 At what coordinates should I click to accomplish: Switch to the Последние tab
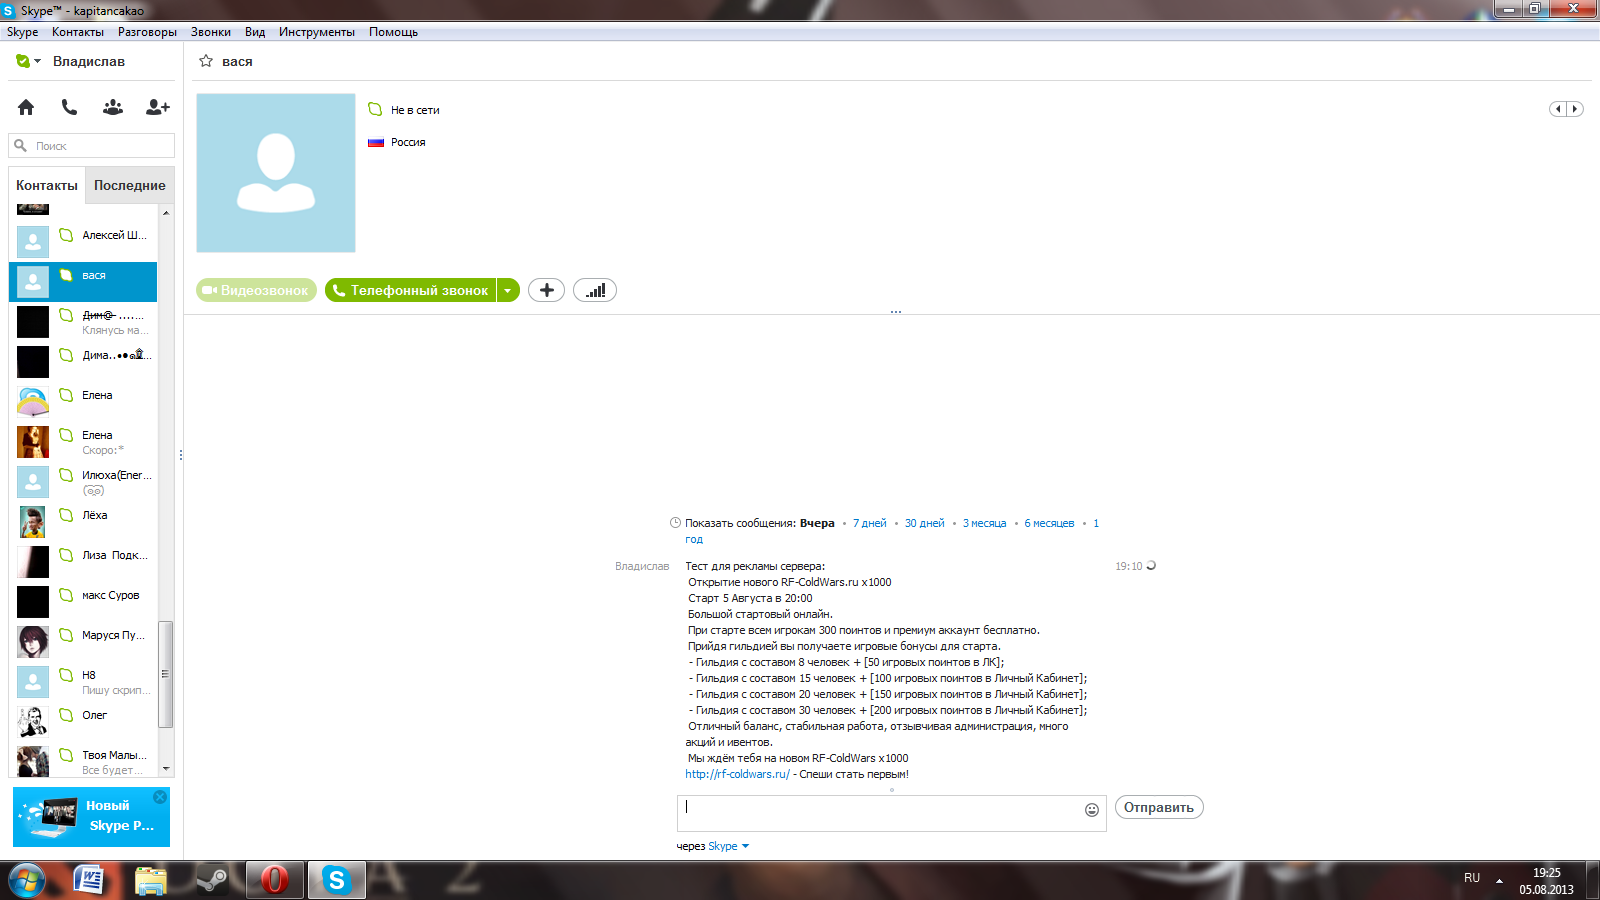(130, 185)
